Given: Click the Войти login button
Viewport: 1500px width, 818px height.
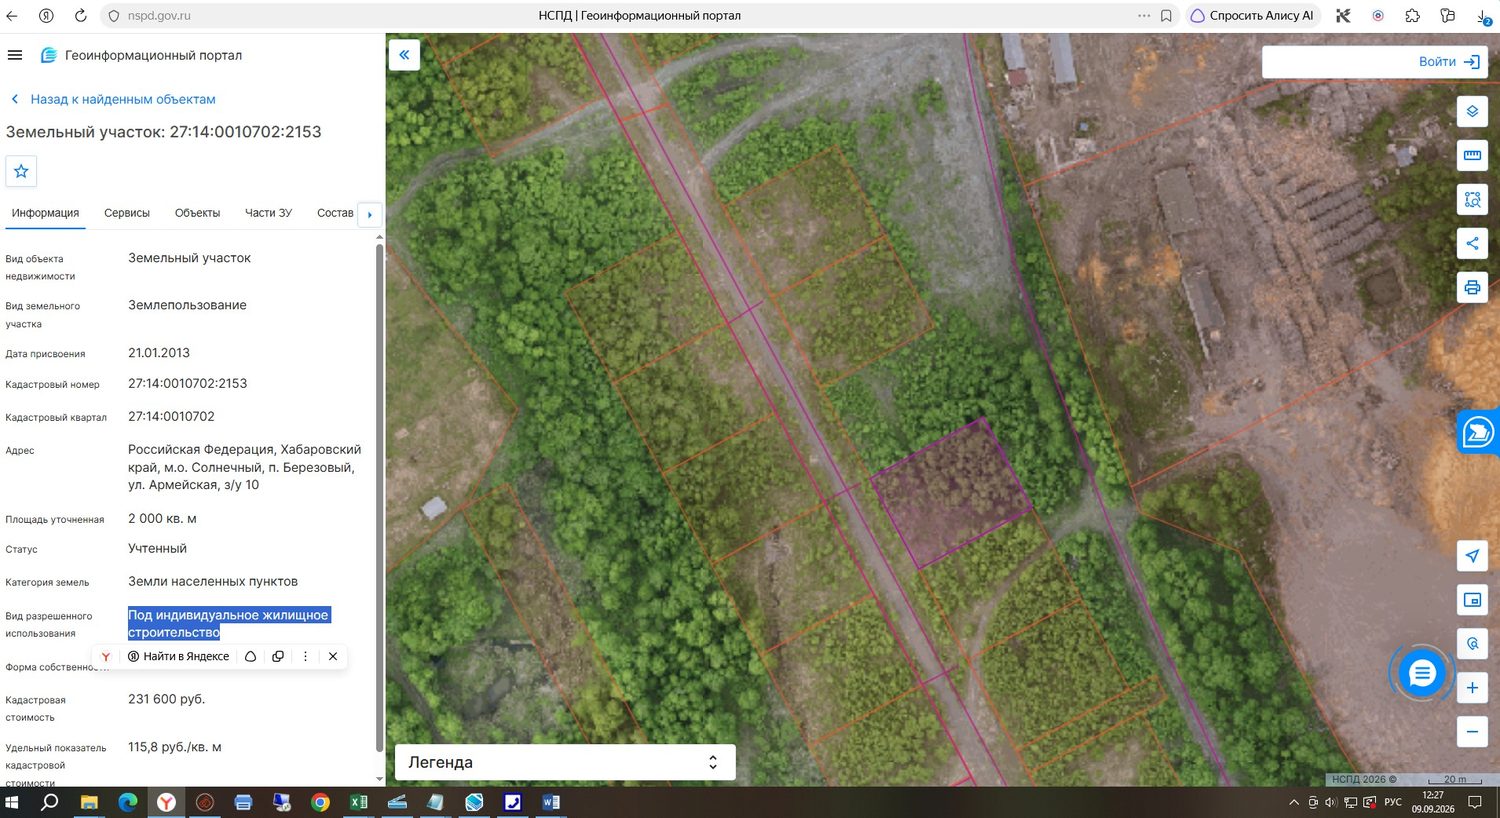Looking at the screenshot, I should click(1449, 62).
